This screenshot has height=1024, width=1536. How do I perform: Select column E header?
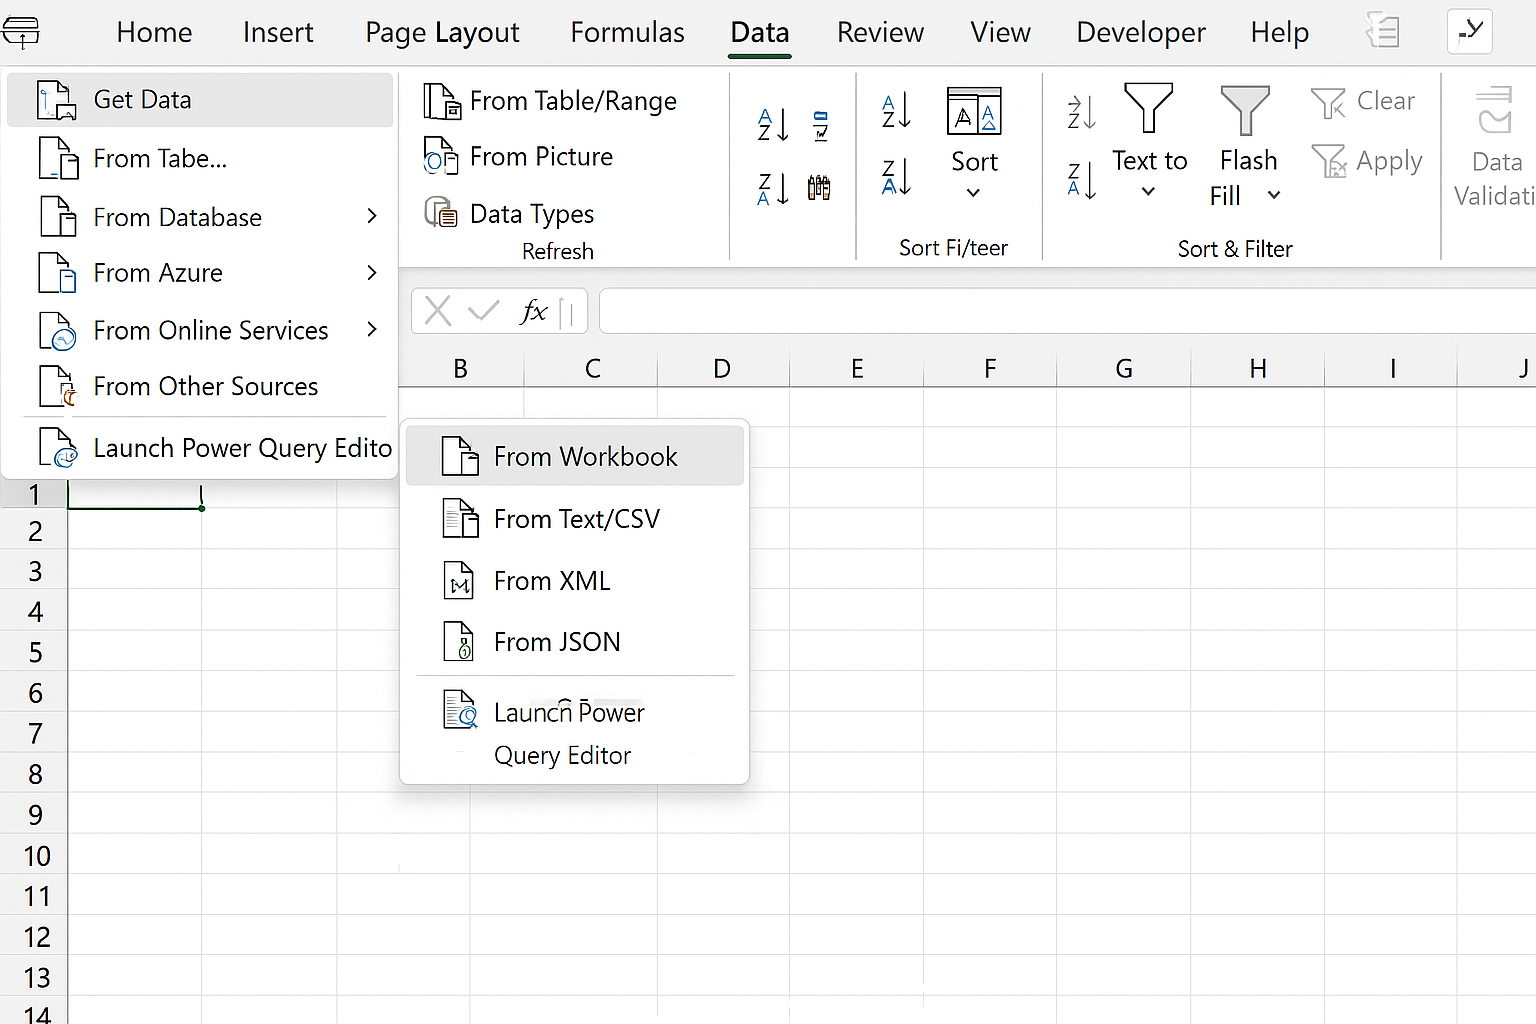(857, 369)
